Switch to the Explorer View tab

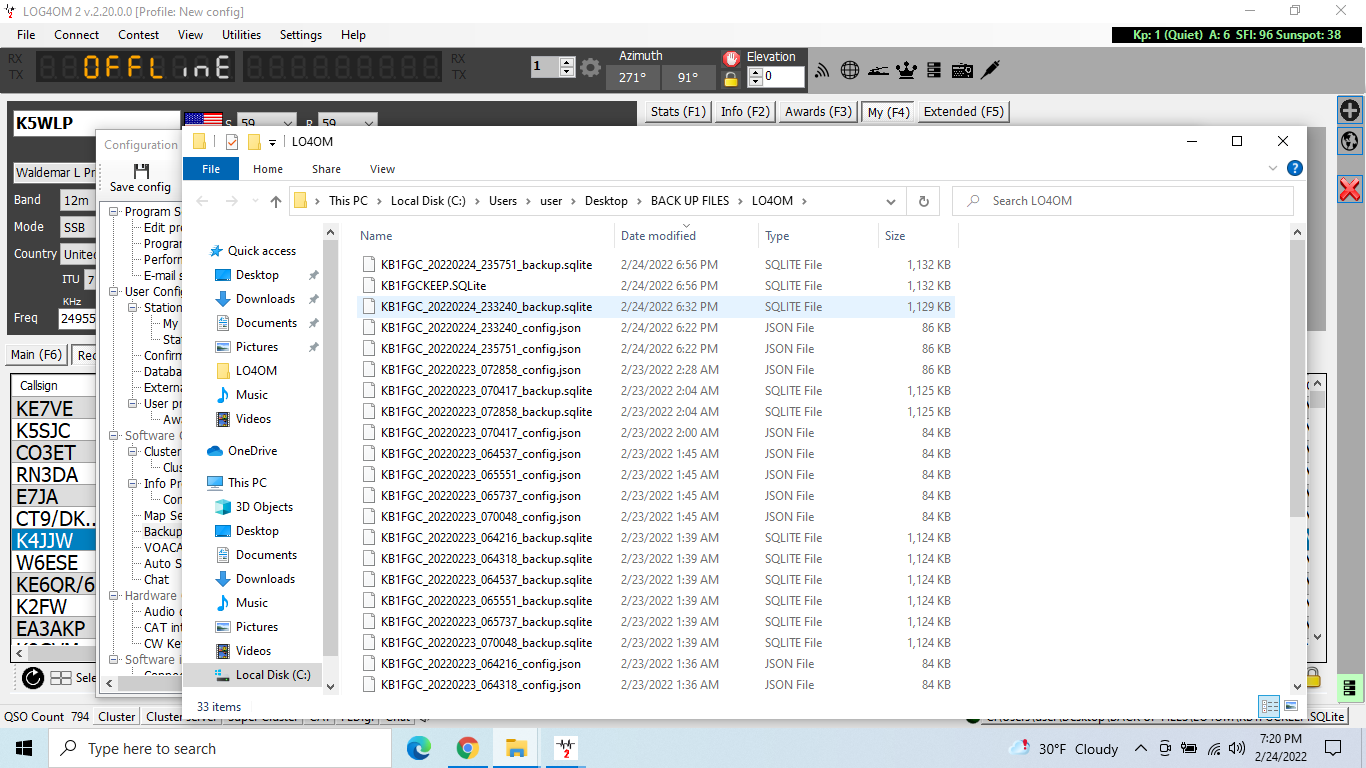pyautogui.click(x=382, y=169)
